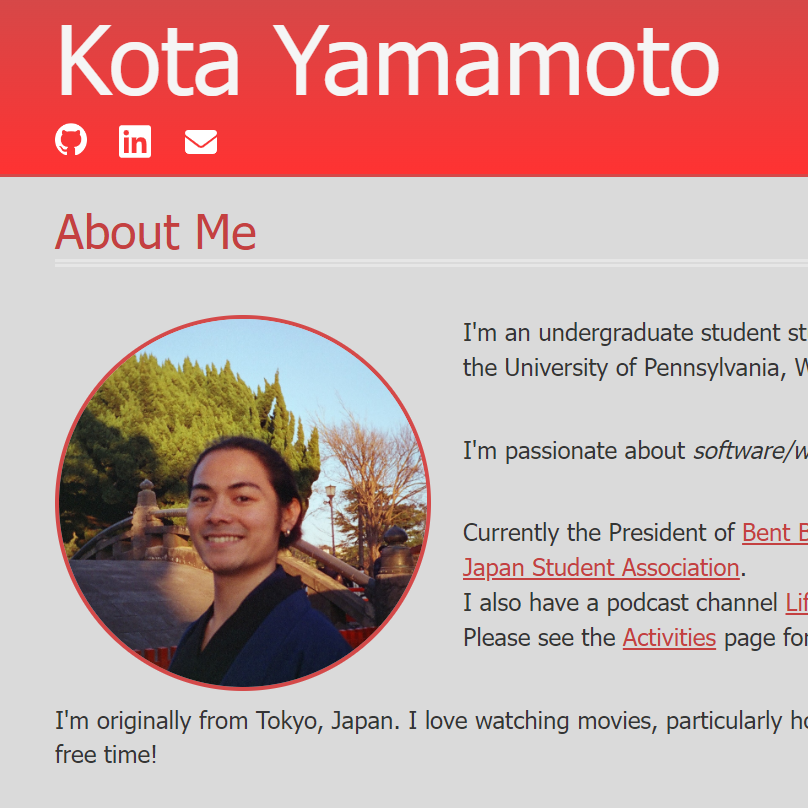Click the circular profile photo
The image size is (808, 808).
(246, 501)
